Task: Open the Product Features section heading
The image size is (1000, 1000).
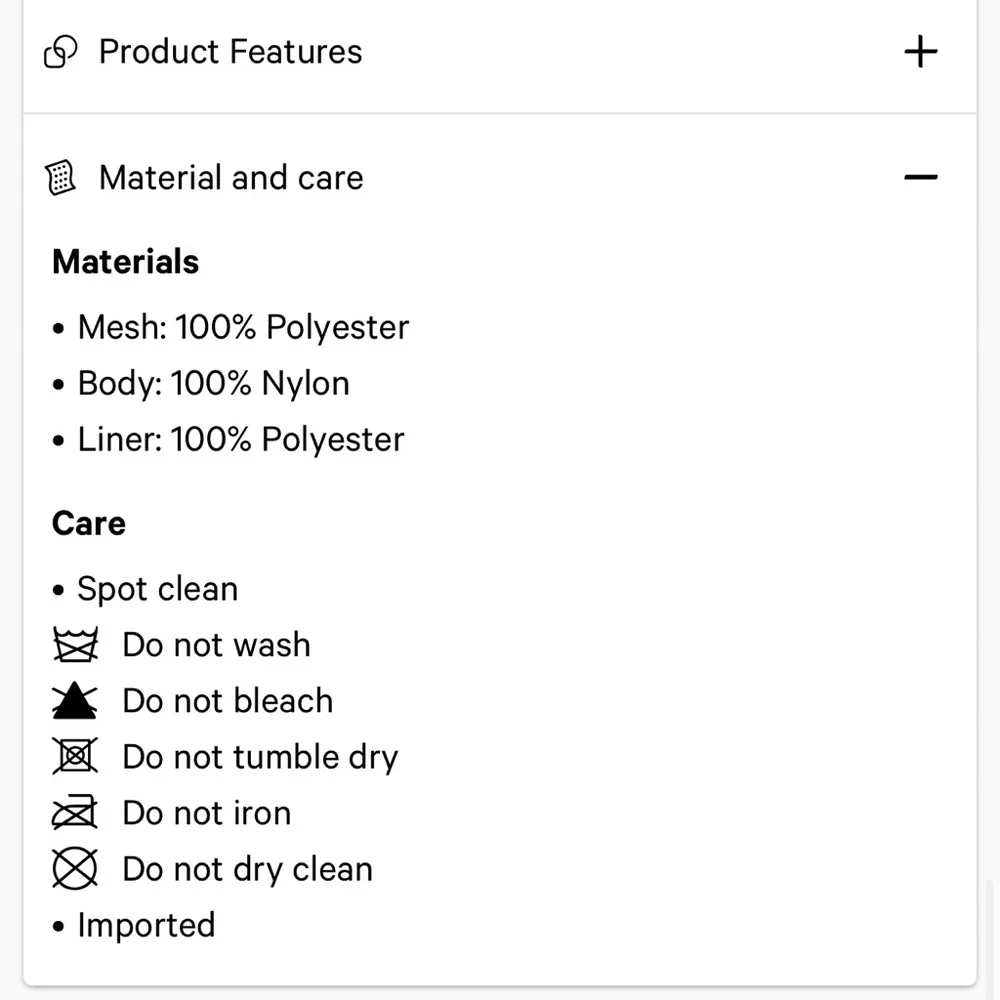Action: point(230,52)
